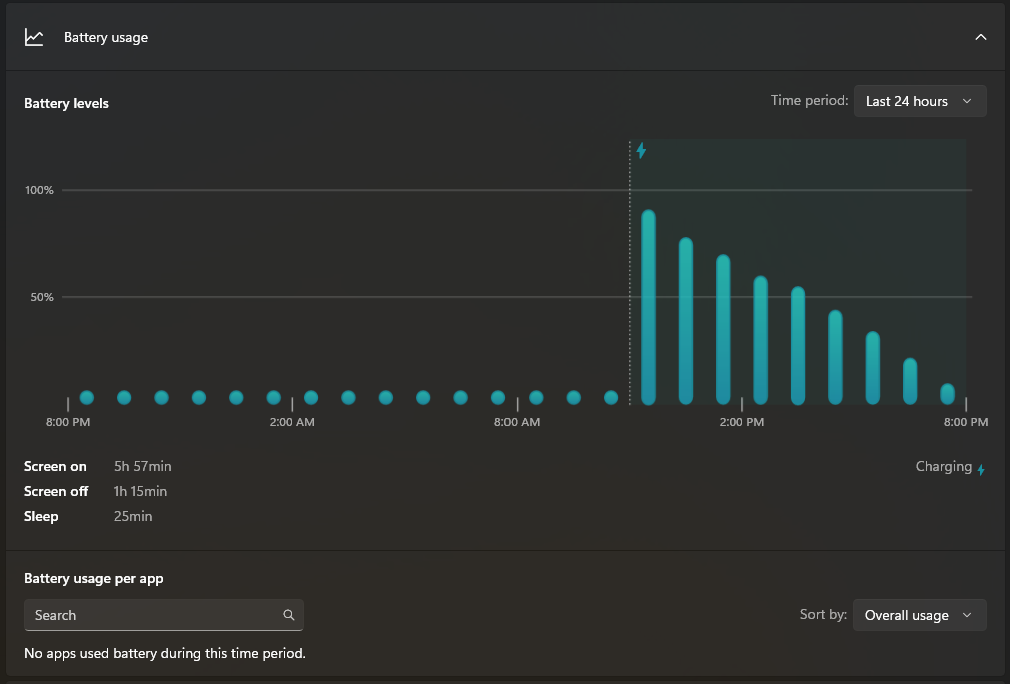Viewport: 1010px width, 684px height.
Task: Click the lightning icon beside Charging legend
Action: tap(981, 470)
